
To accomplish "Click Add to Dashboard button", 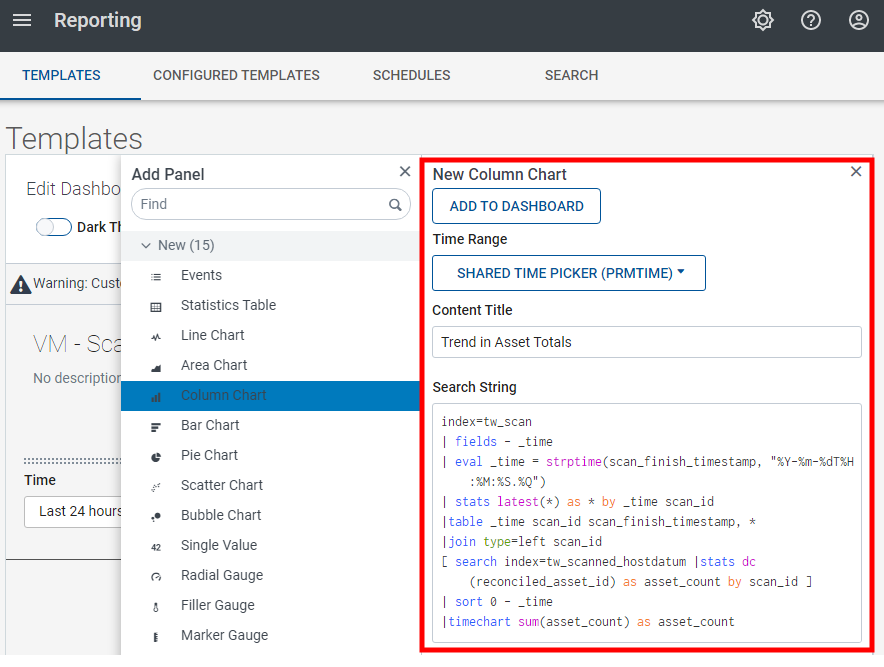I will click(516, 206).
